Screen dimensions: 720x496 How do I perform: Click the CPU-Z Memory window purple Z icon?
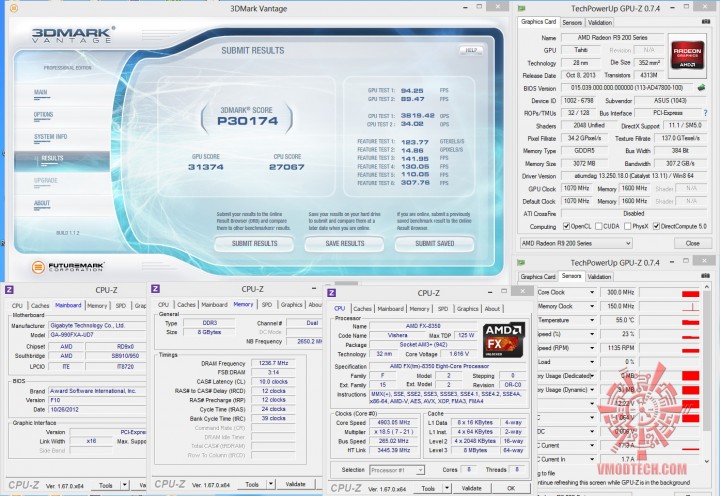tap(155, 288)
